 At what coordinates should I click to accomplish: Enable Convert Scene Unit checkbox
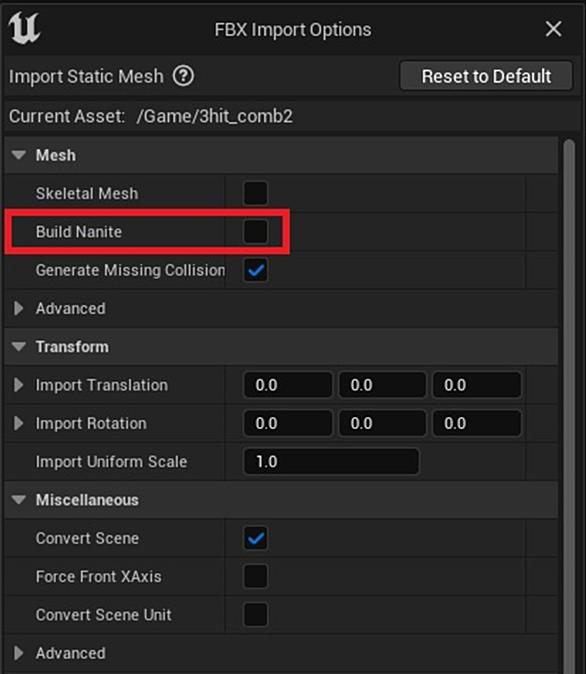coord(255,615)
